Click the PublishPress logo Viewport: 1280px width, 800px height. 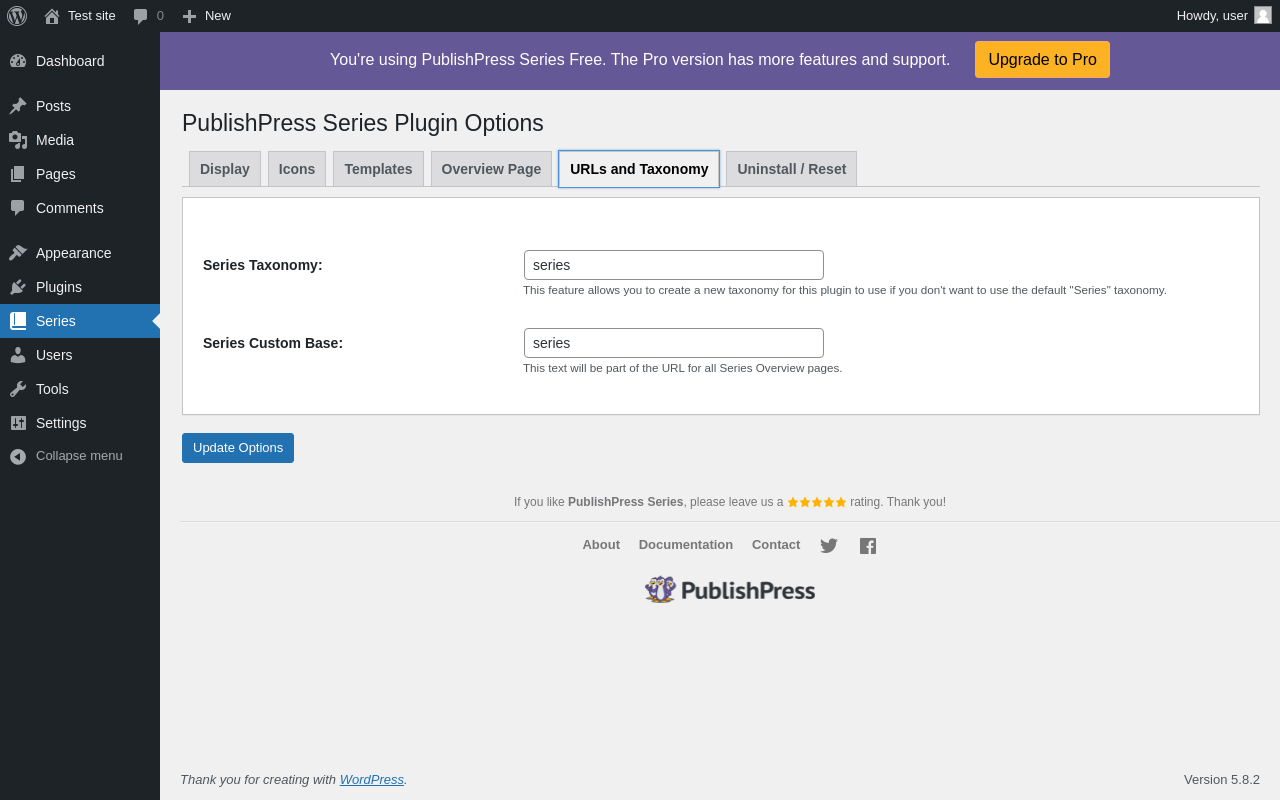click(x=730, y=590)
